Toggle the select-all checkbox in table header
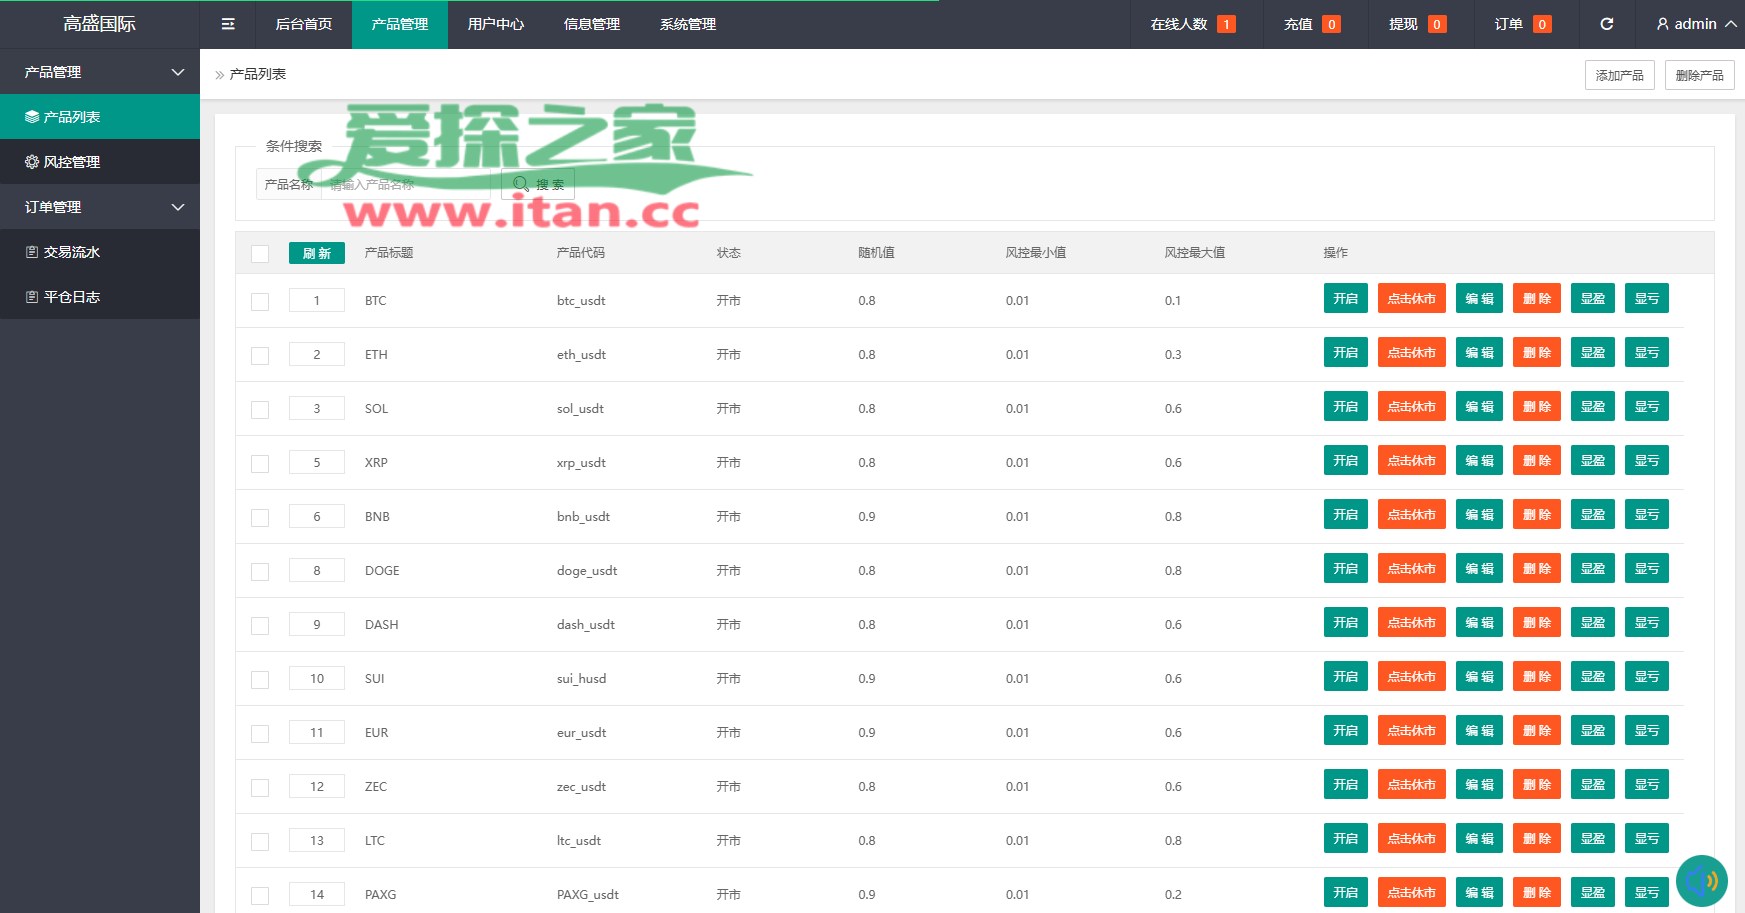This screenshot has height=913, width=1745. 260,253
